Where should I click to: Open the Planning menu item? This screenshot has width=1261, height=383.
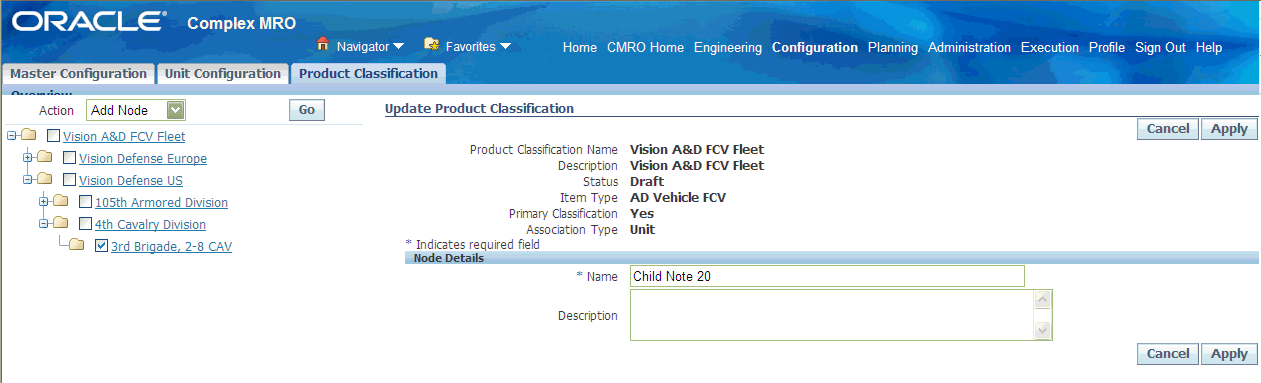coord(893,47)
